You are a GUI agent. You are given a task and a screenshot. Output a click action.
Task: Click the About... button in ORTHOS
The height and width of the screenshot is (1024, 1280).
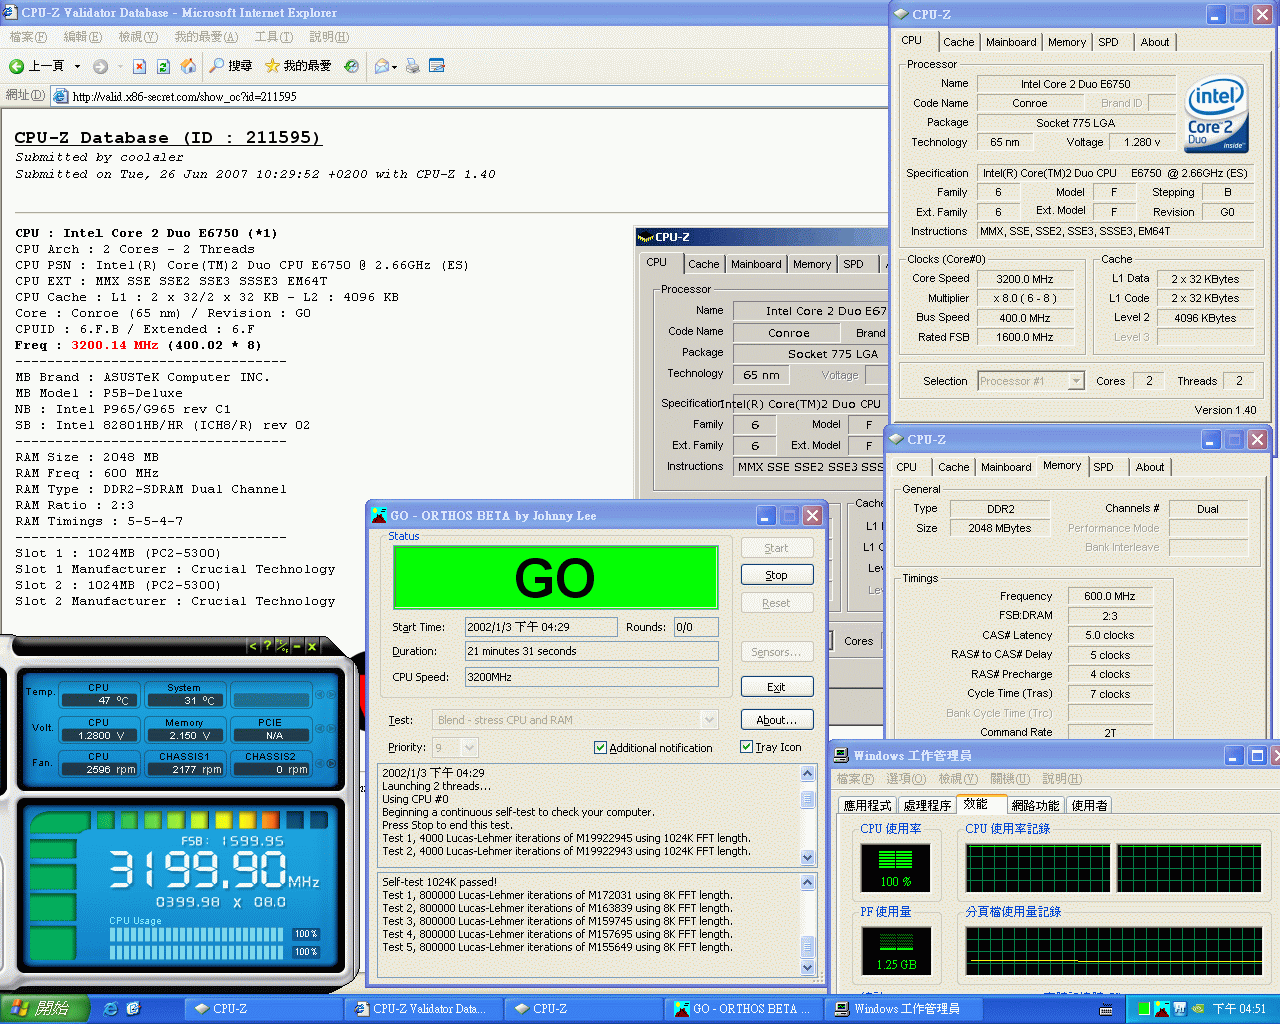pos(777,720)
